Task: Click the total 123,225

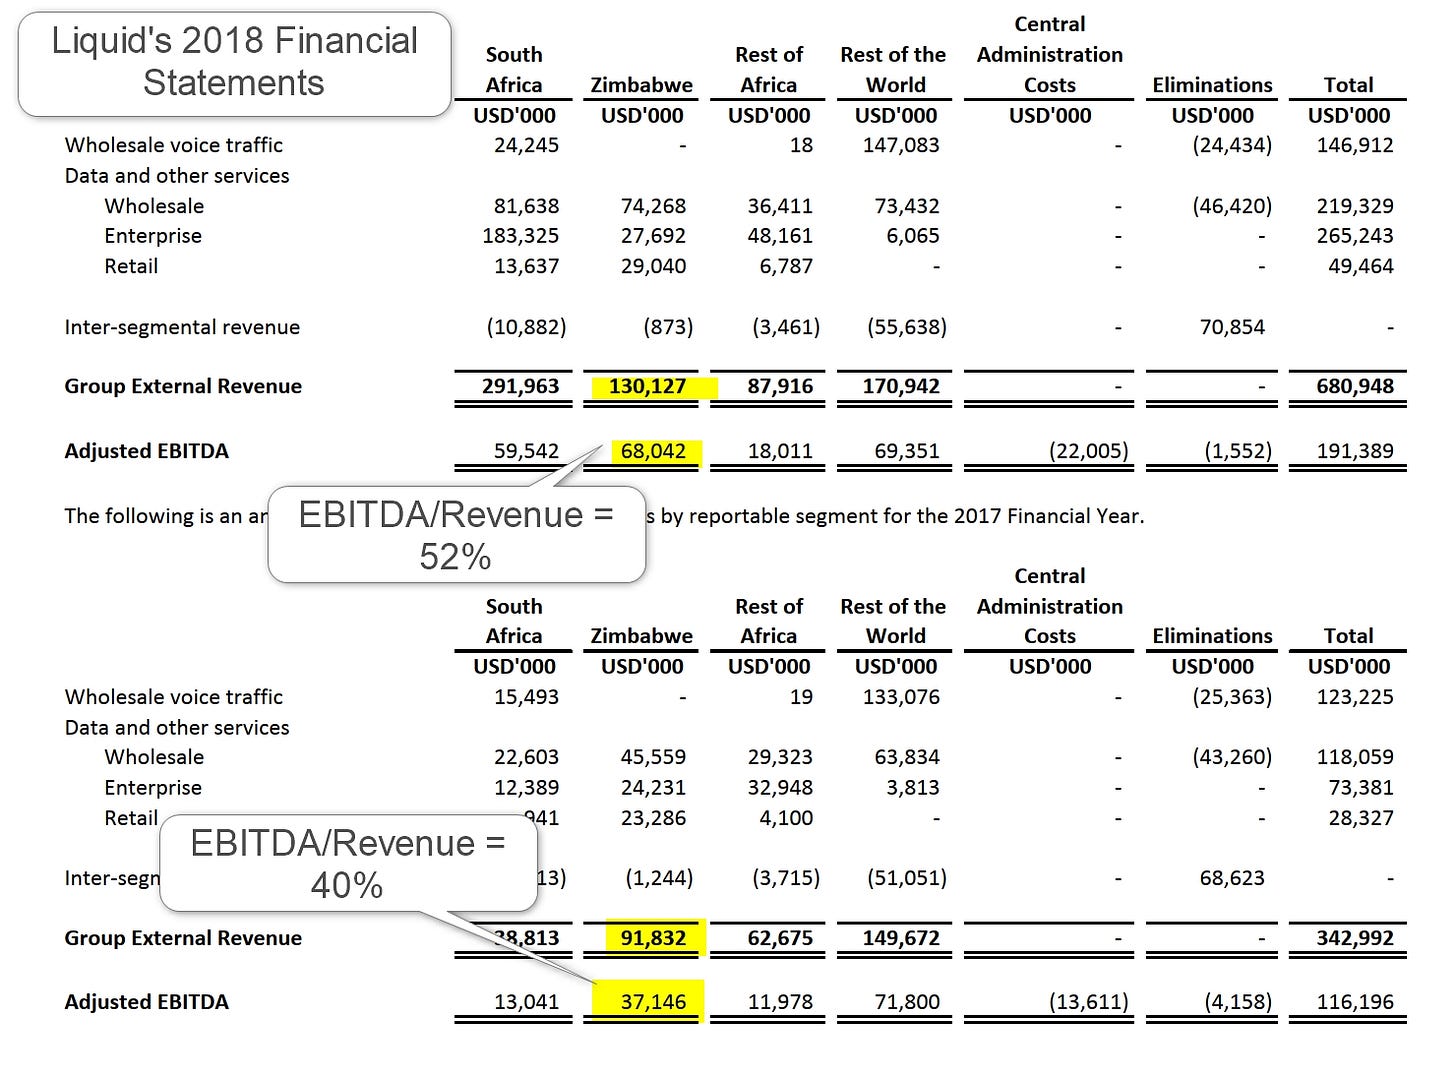Action: [x=1355, y=697]
